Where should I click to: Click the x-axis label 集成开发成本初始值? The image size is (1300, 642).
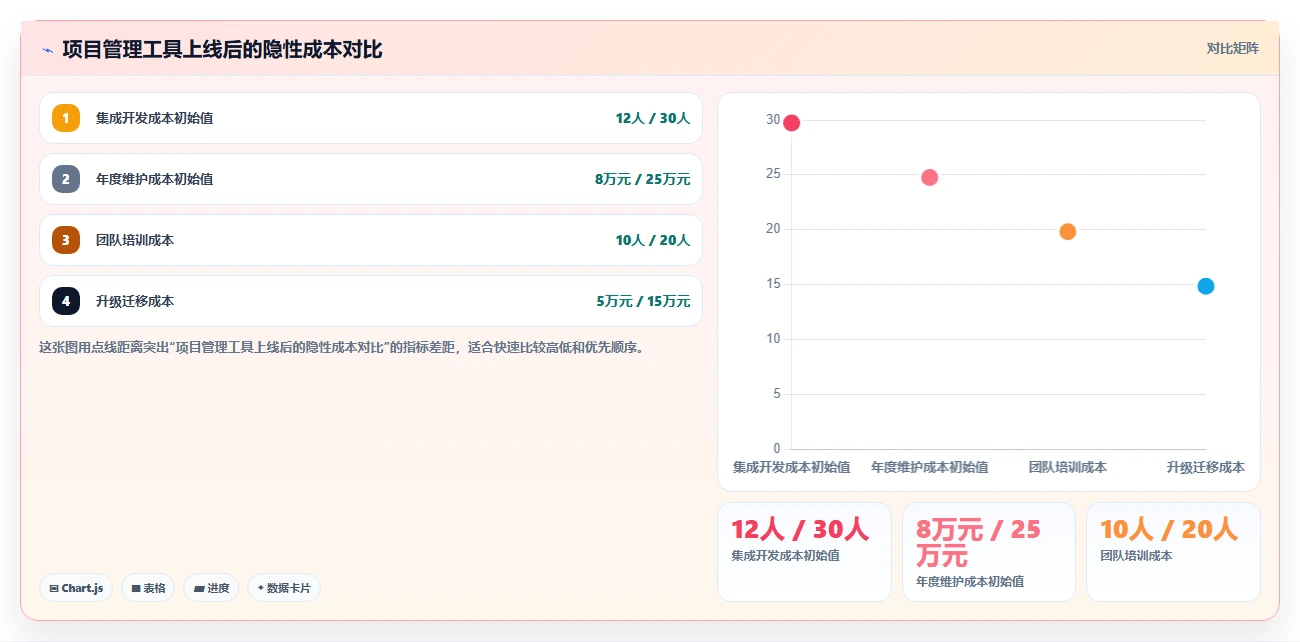791,467
